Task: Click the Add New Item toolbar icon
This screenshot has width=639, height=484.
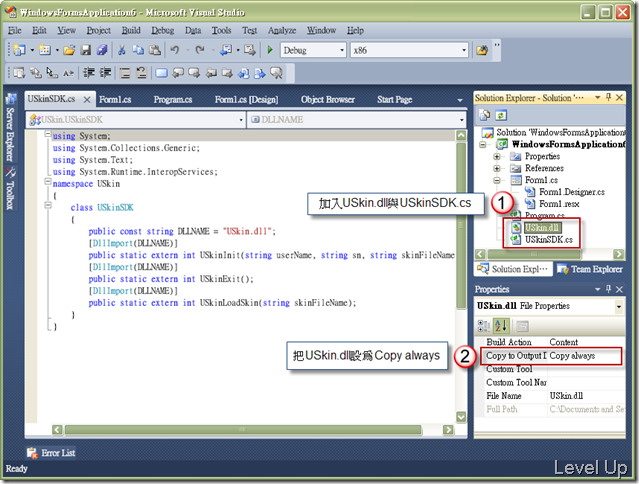Action: coord(44,50)
